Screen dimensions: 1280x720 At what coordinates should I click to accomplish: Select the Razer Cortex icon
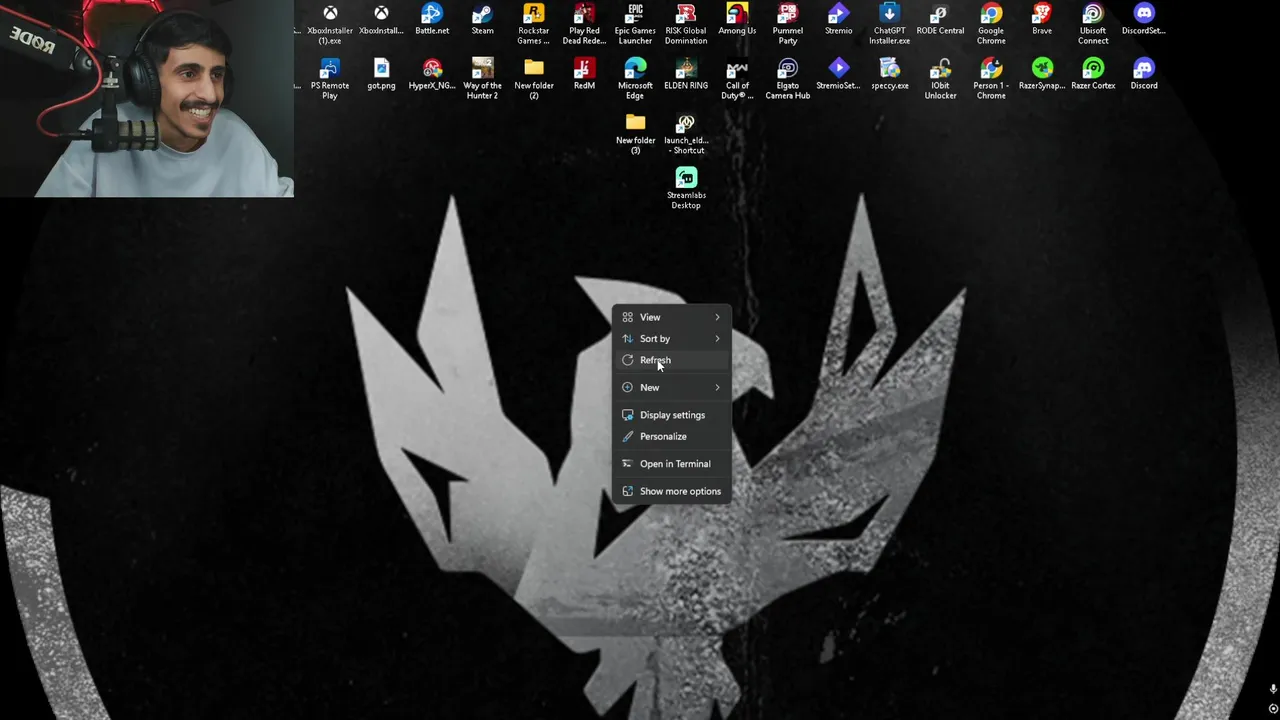point(1093,74)
